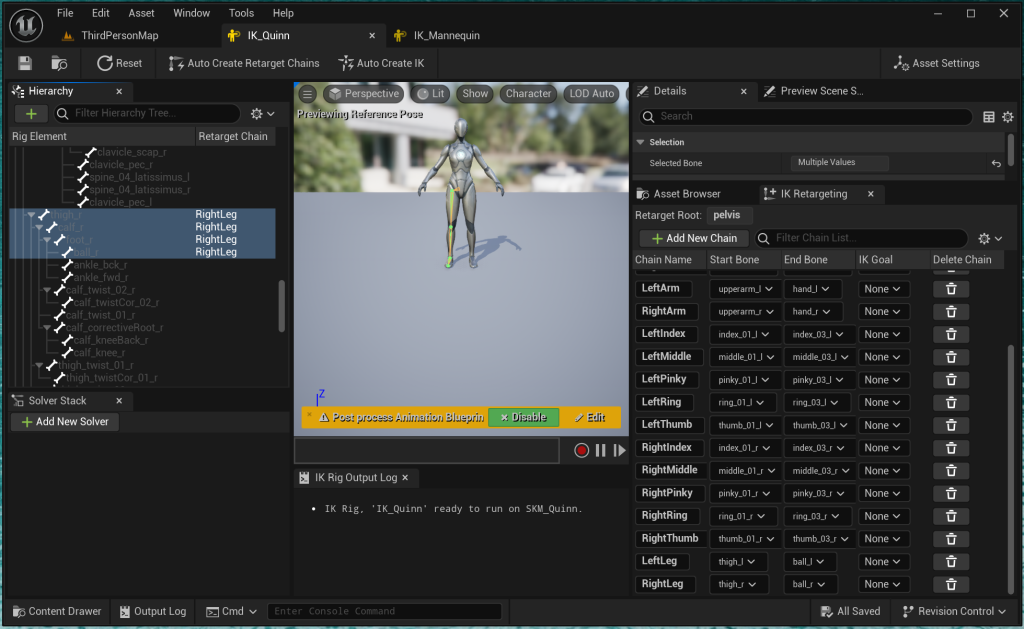Delete the RightRing chain
Viewport: 1024px width, 629px height.
click(x=951, y=516)
